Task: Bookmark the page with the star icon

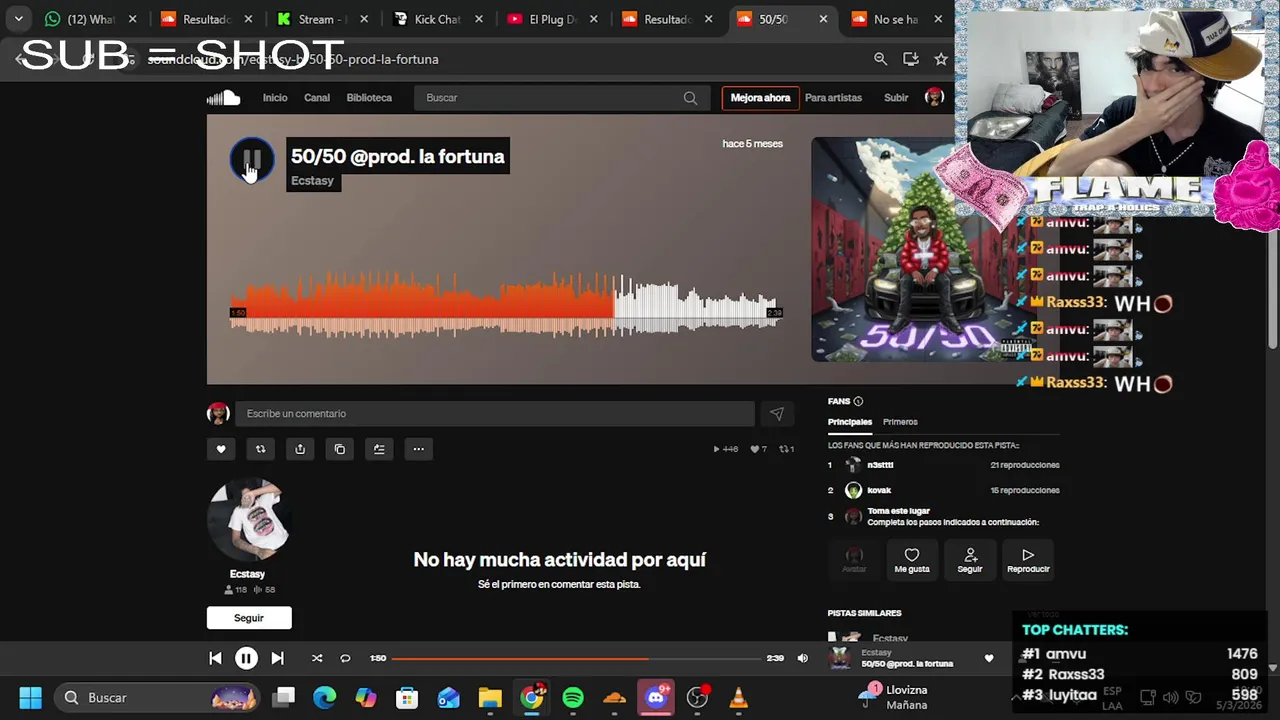Action: [x=941, y=59]
